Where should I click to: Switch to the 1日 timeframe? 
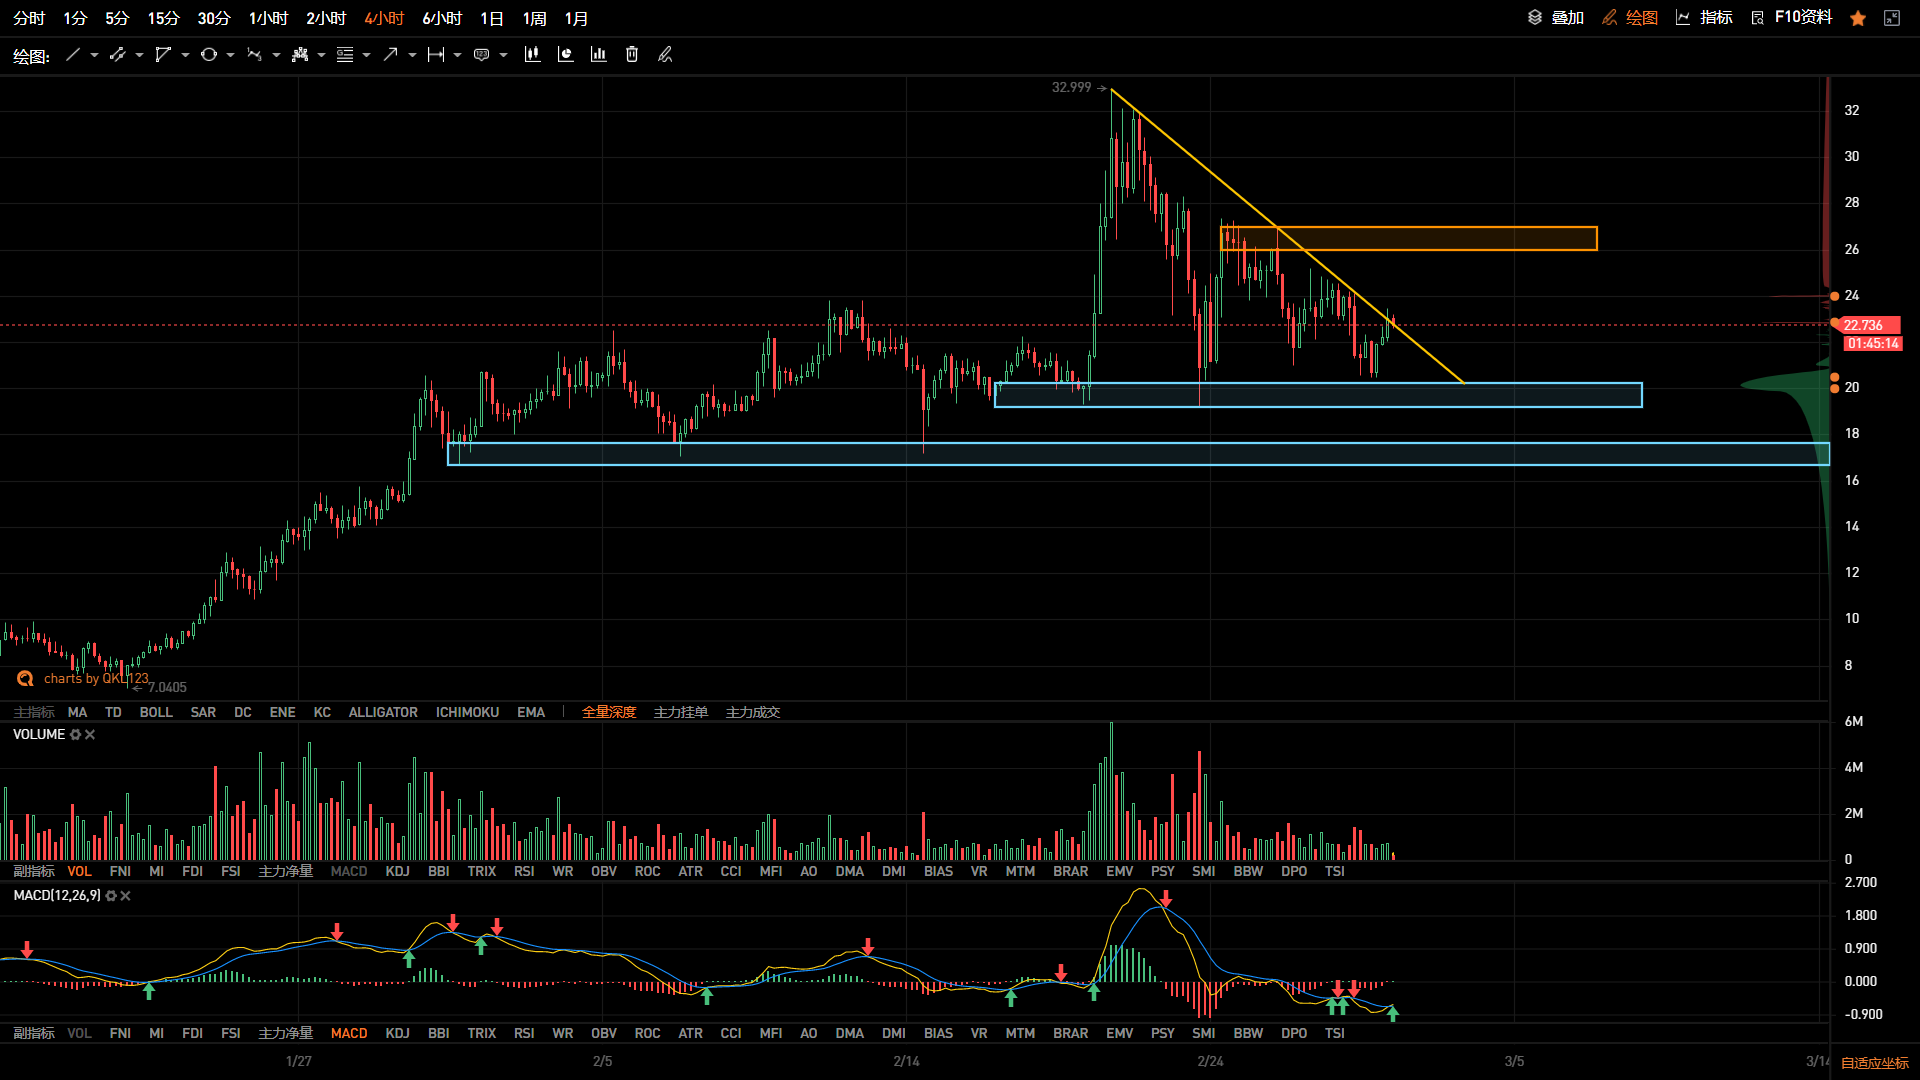pos(491,19)
